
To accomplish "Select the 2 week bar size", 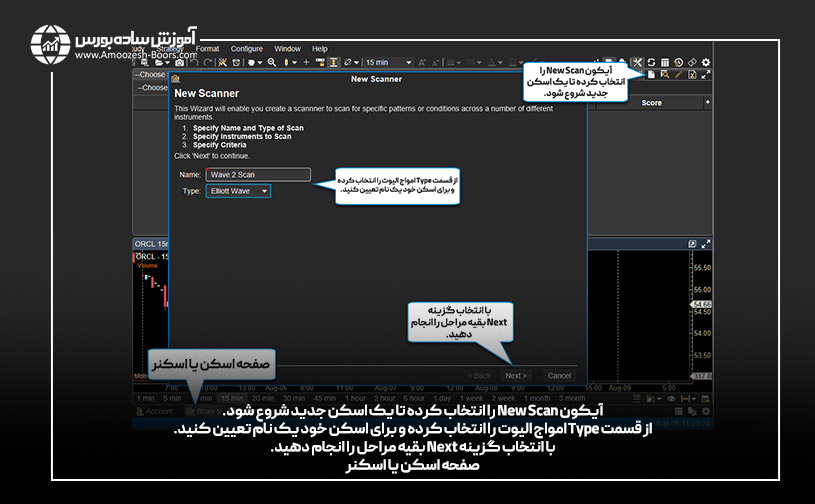I will click(504, 399).
